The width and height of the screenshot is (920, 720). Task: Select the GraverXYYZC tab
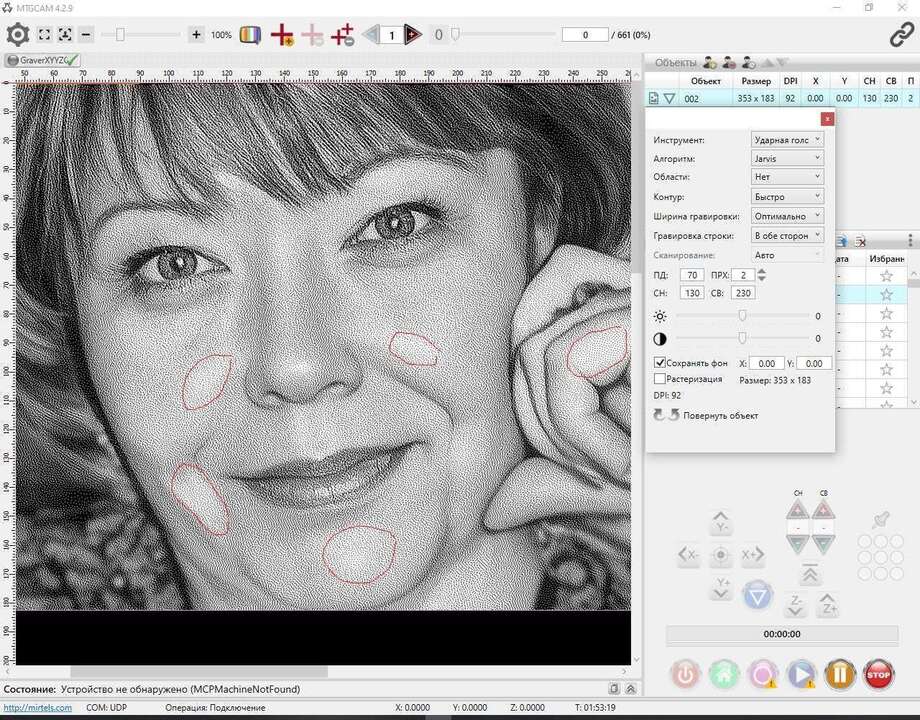42,60
